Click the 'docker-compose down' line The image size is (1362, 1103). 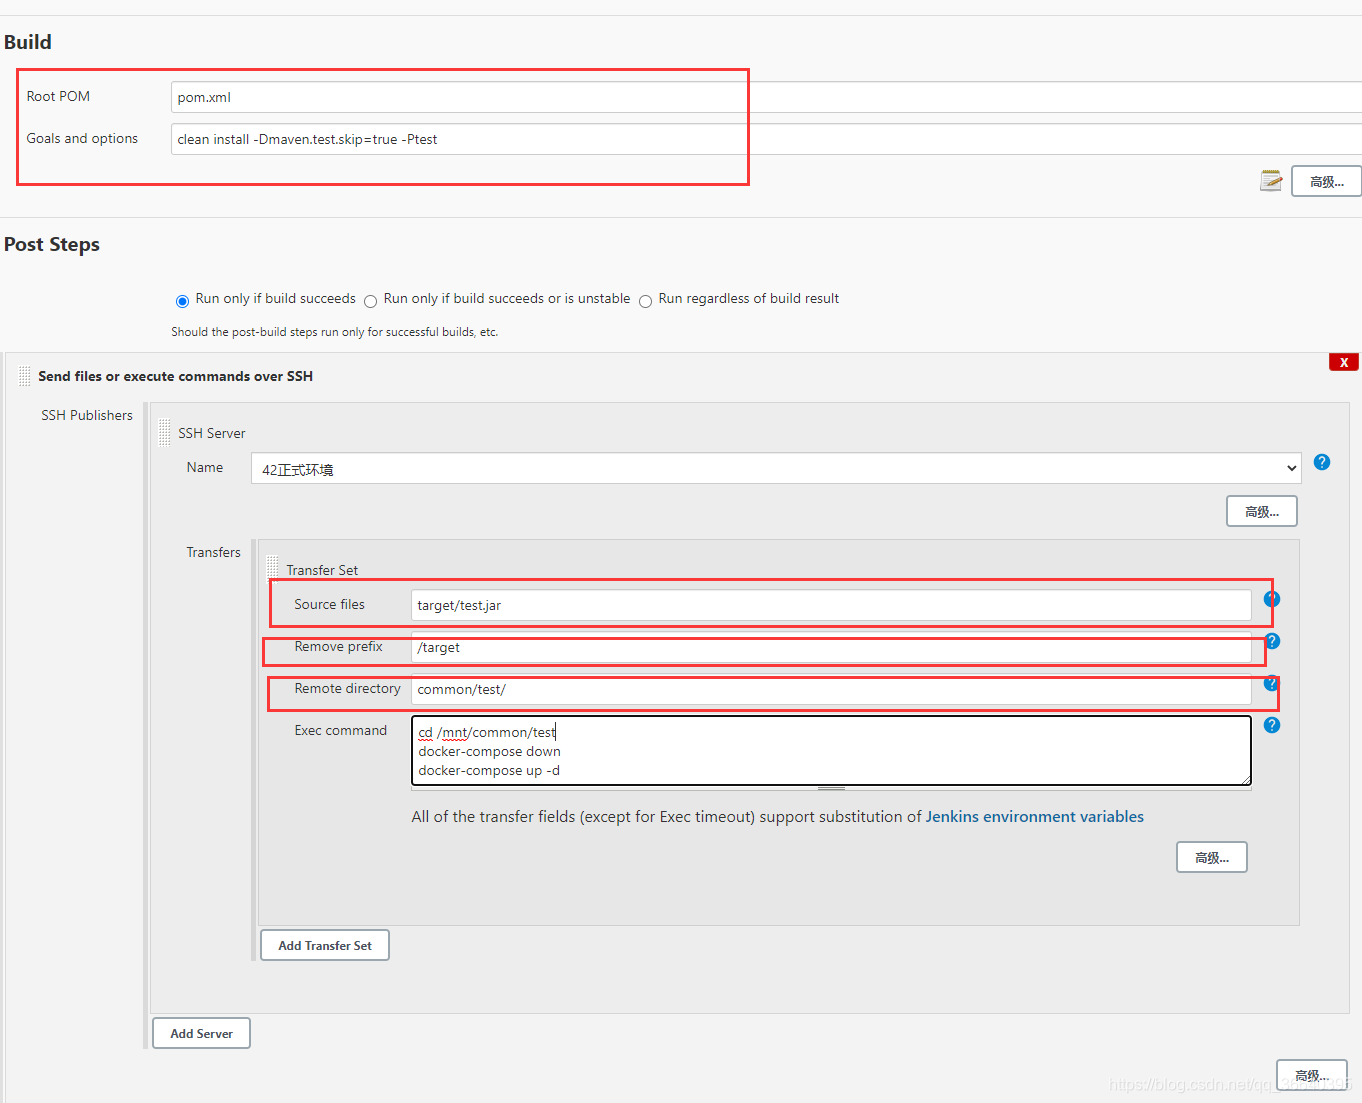pyautogui.click(x=489, y=751)
